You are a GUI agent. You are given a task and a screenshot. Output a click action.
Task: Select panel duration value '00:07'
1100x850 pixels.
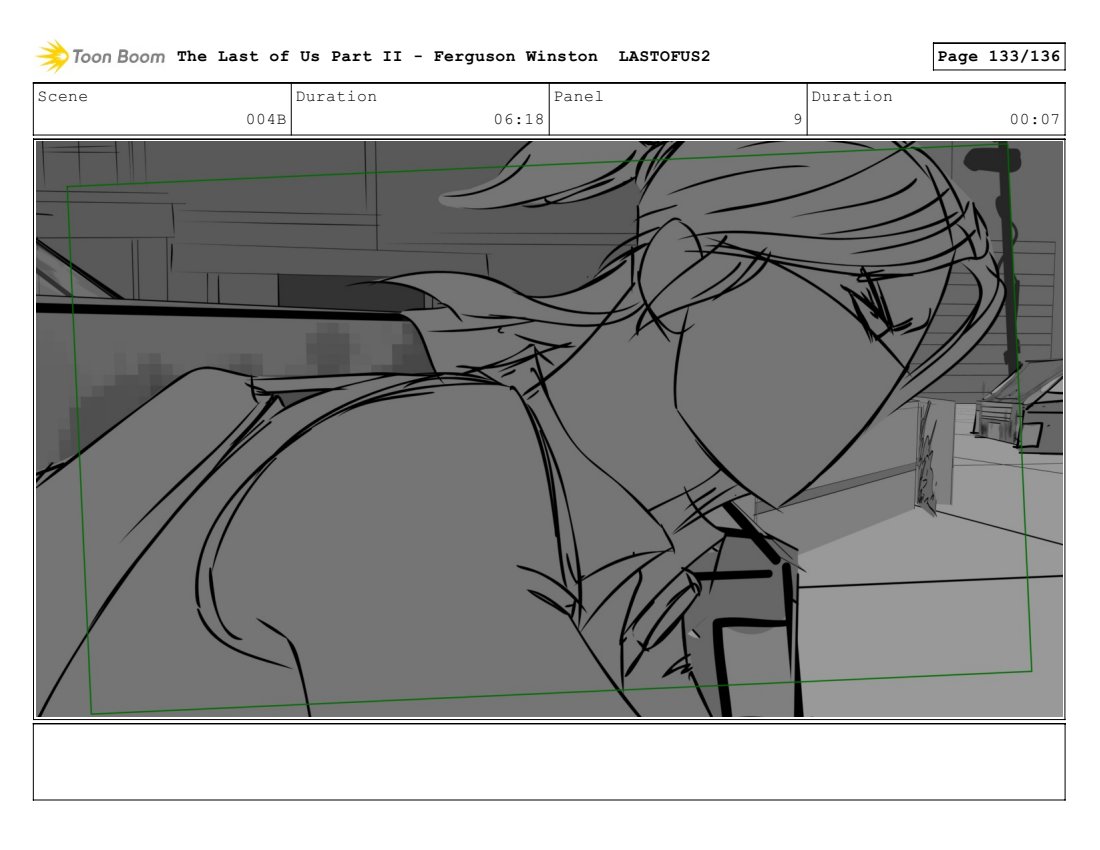click(1035, 119)
